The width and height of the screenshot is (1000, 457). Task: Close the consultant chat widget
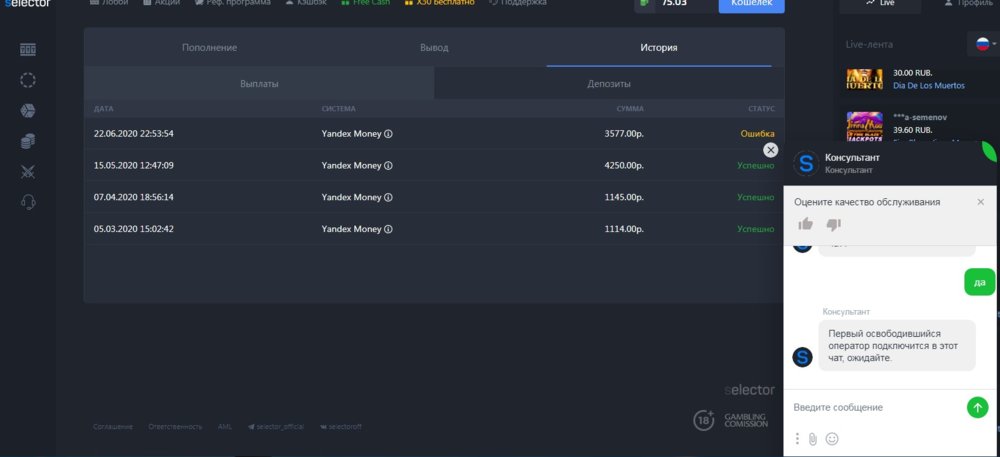point(770,150)
